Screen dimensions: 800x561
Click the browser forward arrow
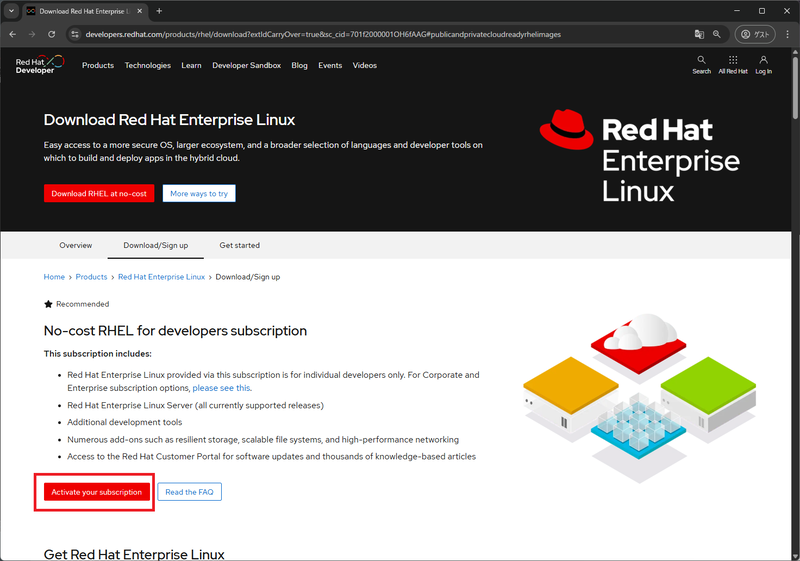point(32,34)
